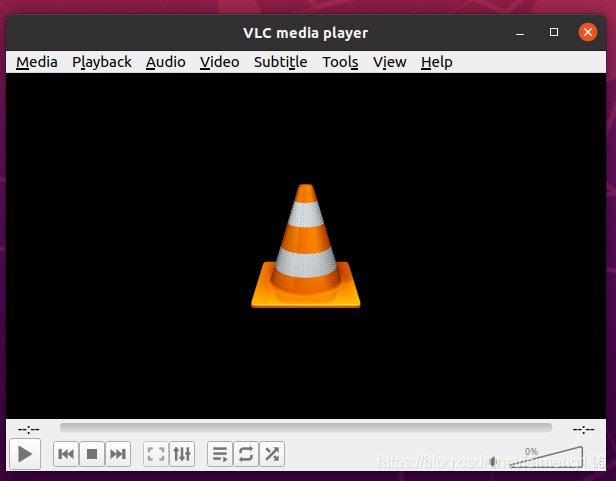Toggle fullscreen video mode
The height and width of the screenshot is (481, 616).
pos(156,454)
